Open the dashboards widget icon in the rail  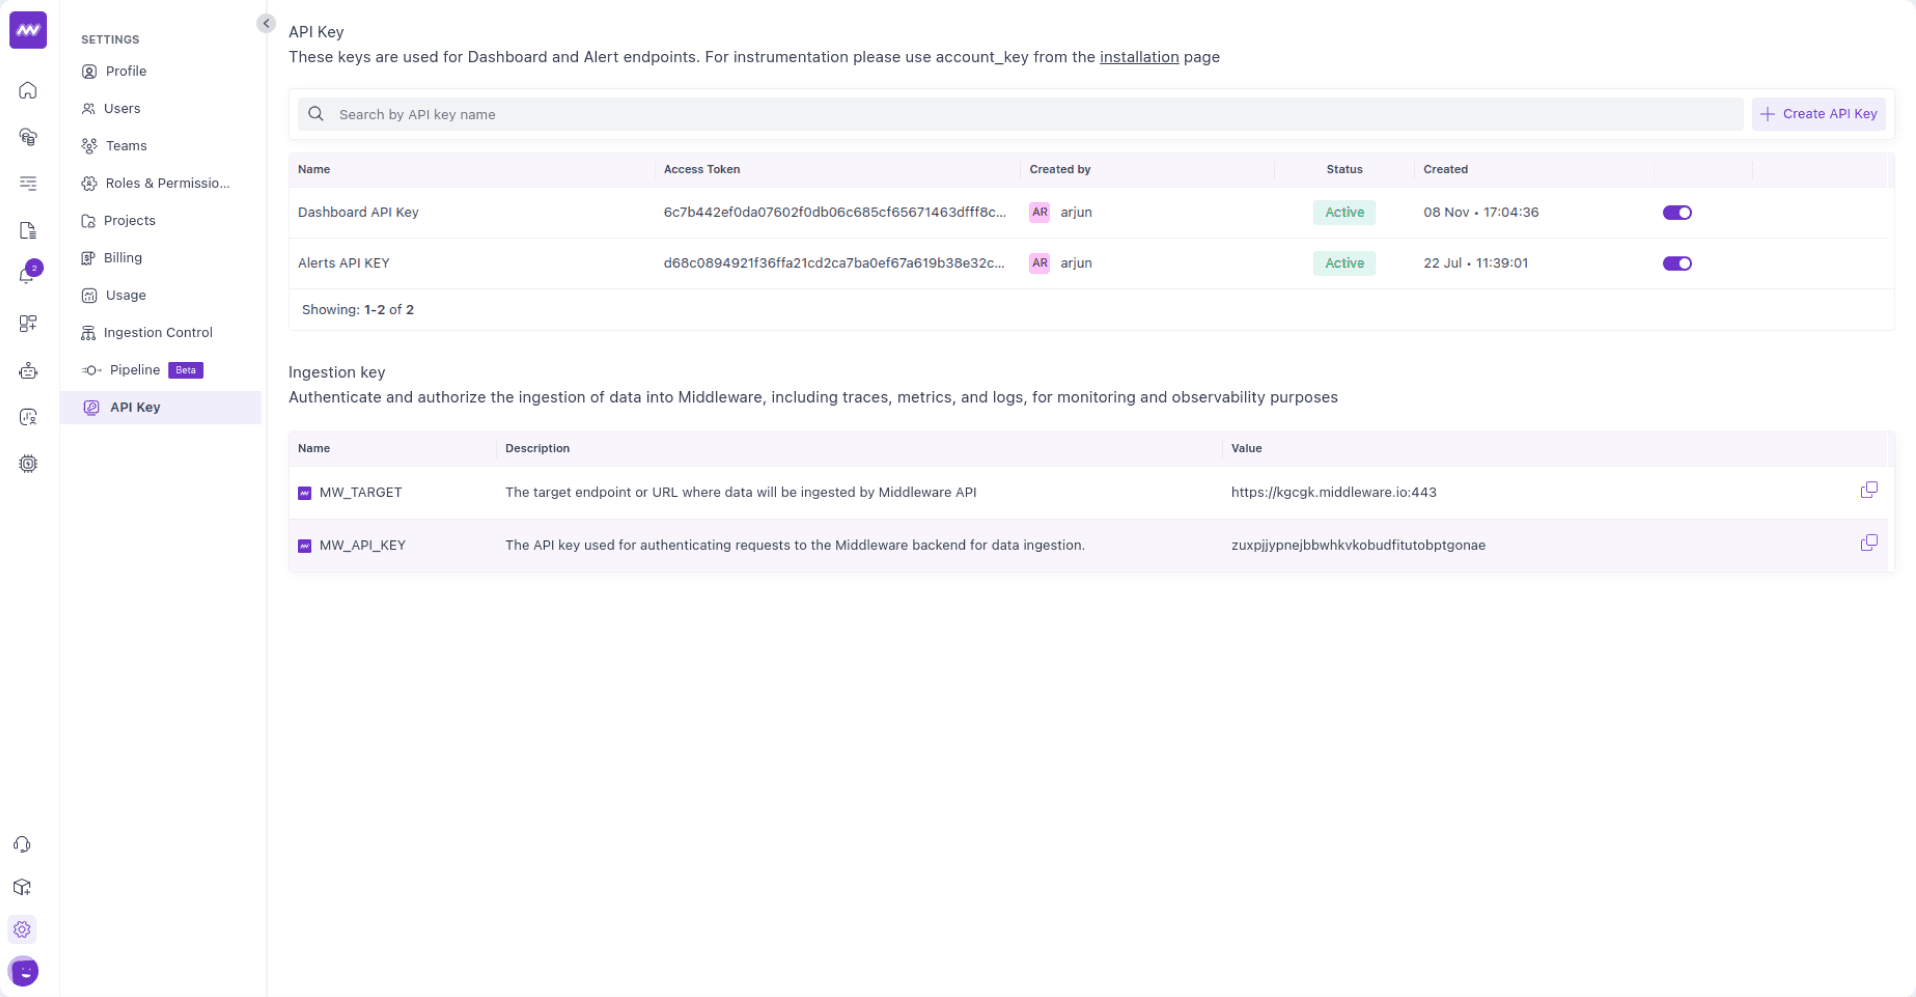28,323
